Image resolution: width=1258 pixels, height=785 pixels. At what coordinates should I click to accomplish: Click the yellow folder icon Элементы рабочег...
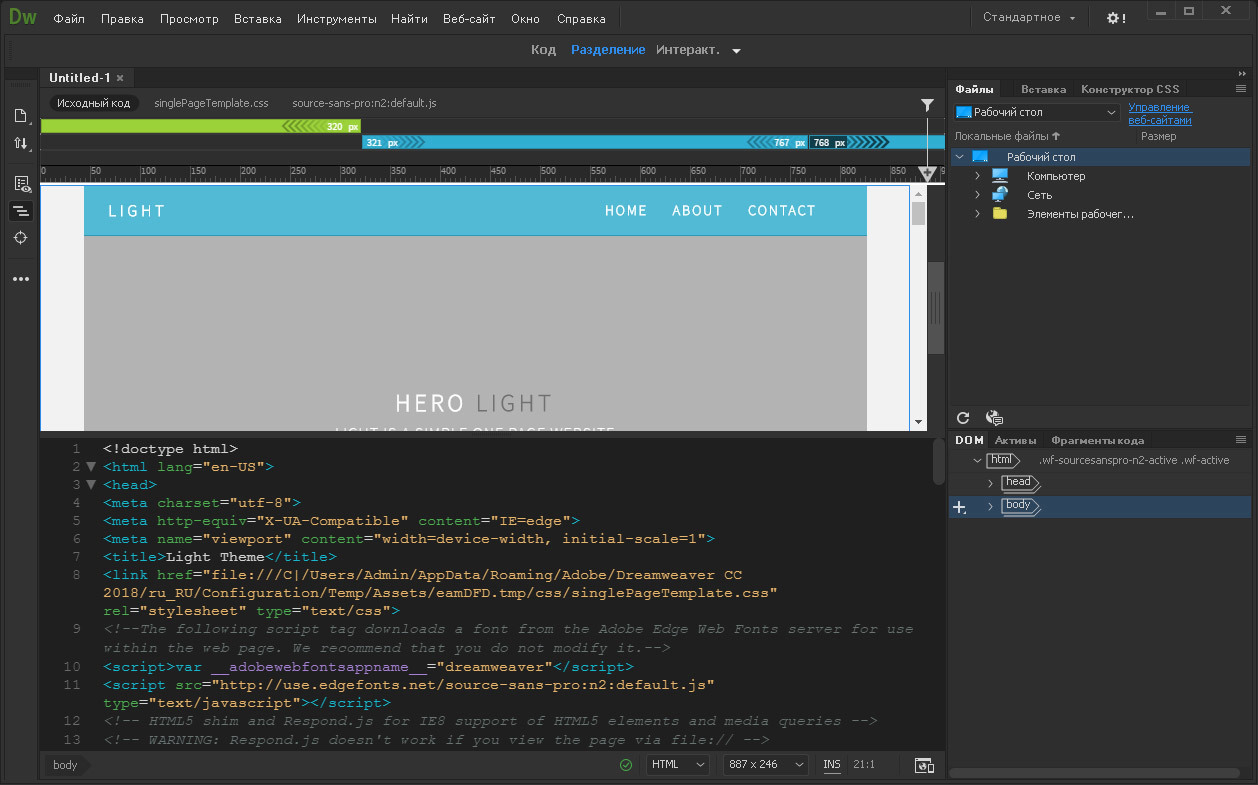click(1000, 214)
